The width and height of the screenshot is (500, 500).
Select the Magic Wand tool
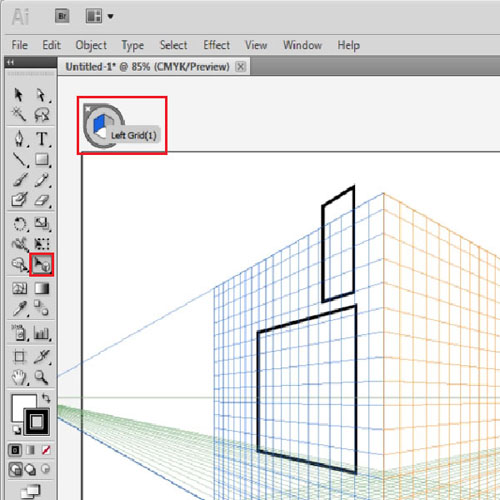tap(19, 115)
